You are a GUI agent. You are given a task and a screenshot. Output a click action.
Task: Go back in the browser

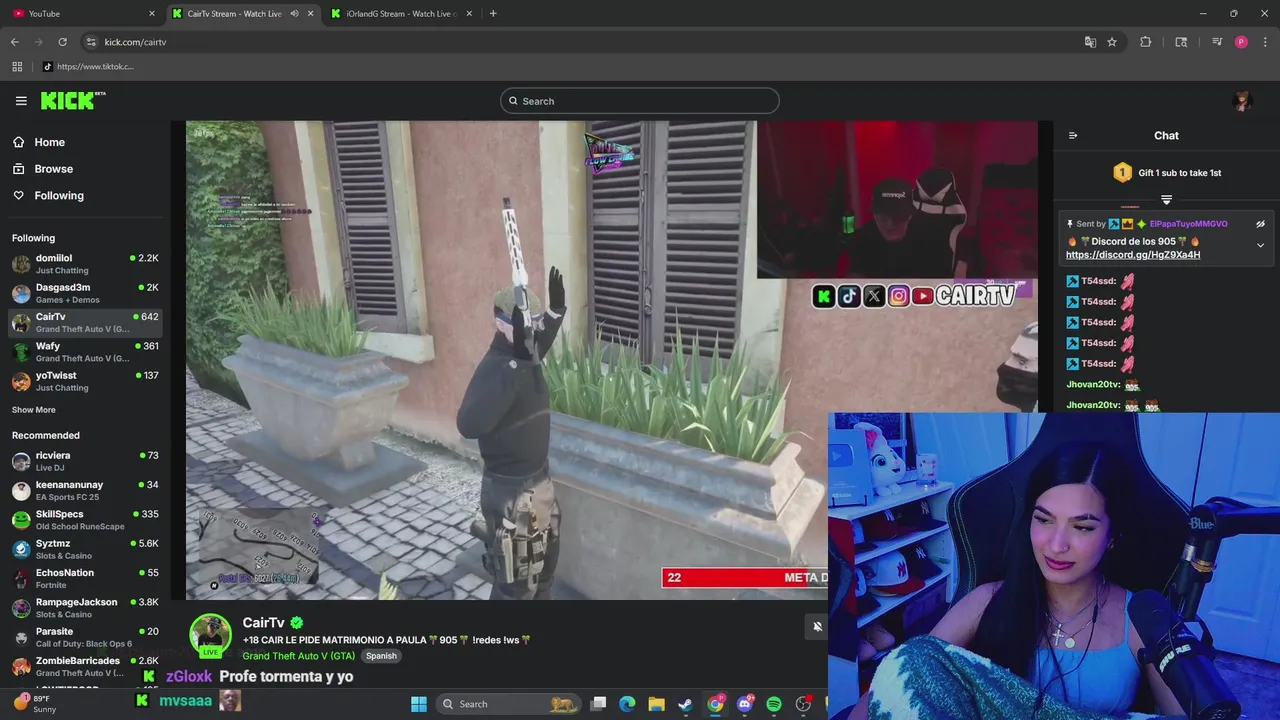point(15,42)
